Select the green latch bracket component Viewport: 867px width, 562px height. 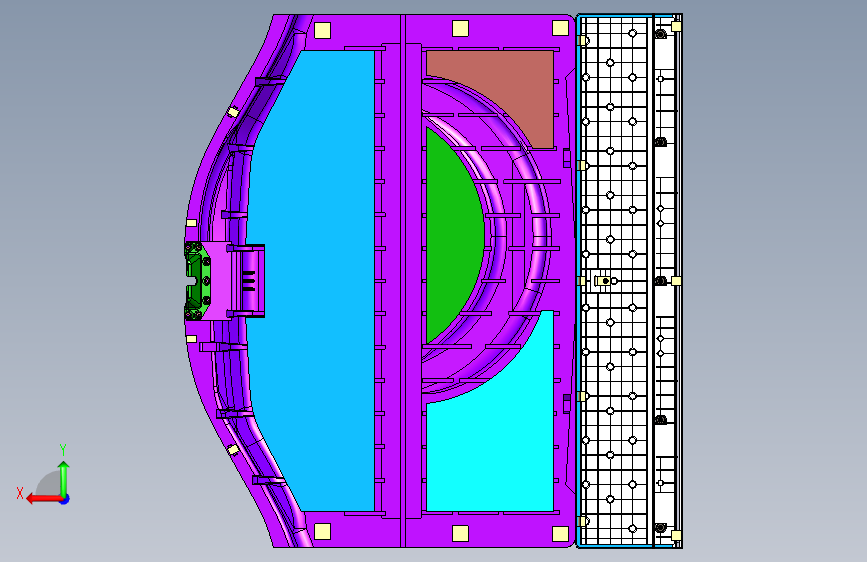tap(197, 281)
